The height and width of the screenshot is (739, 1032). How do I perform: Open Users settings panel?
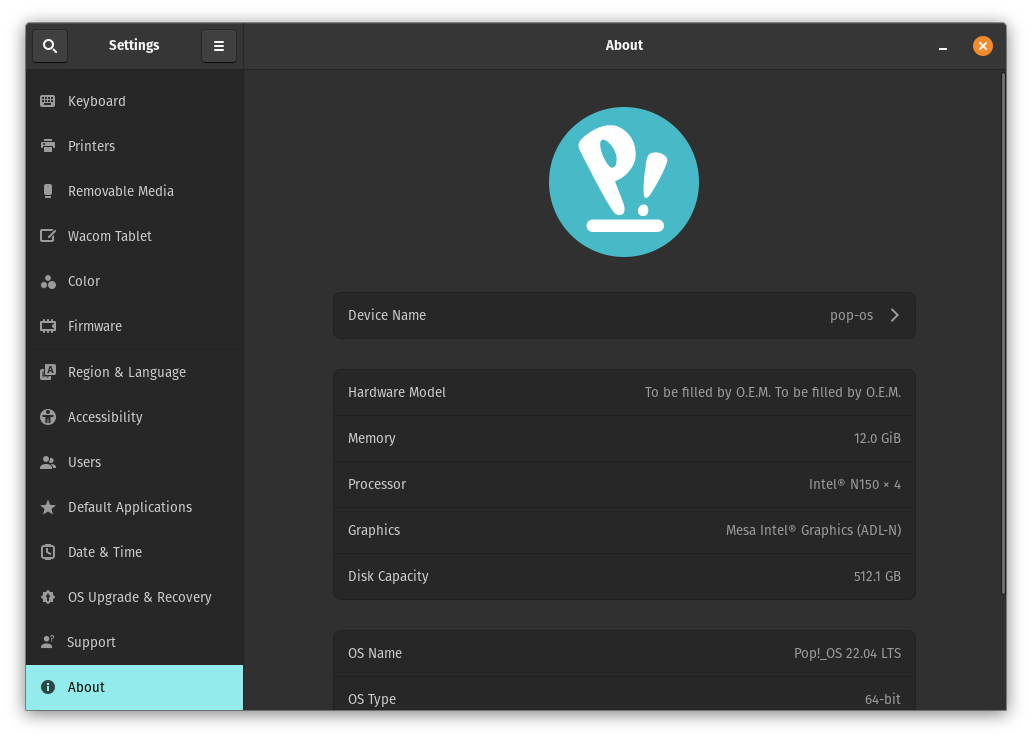[x=134, y=462]
